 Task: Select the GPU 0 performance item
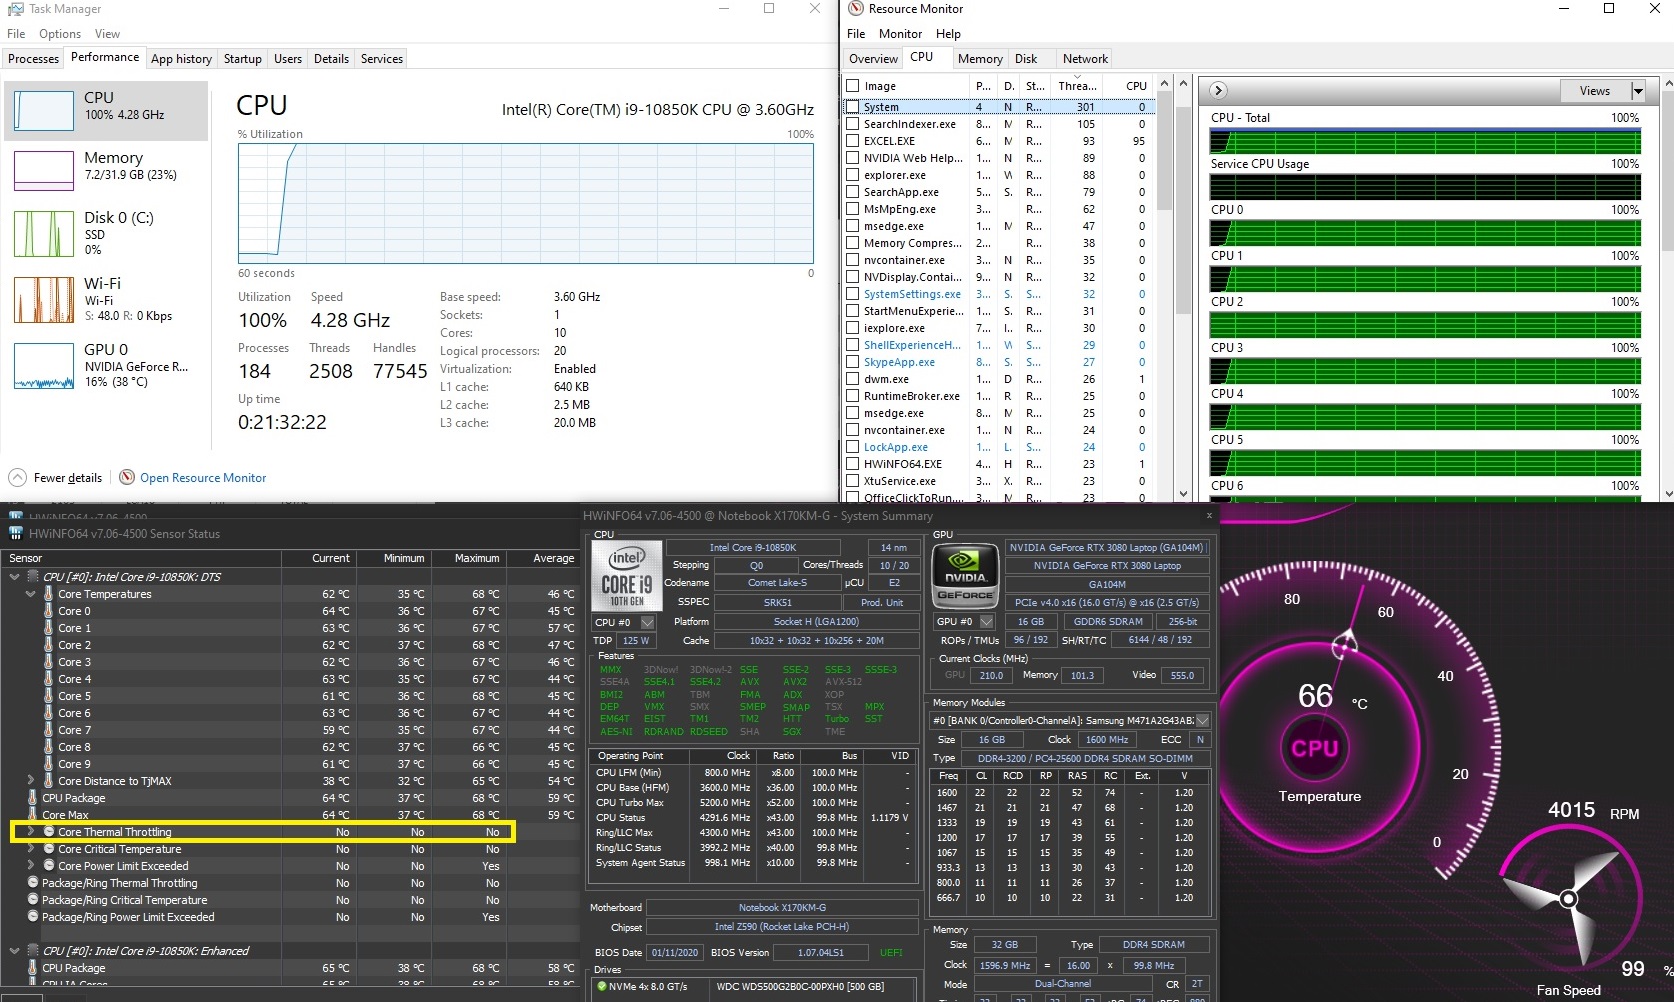(x=106, y=365)
